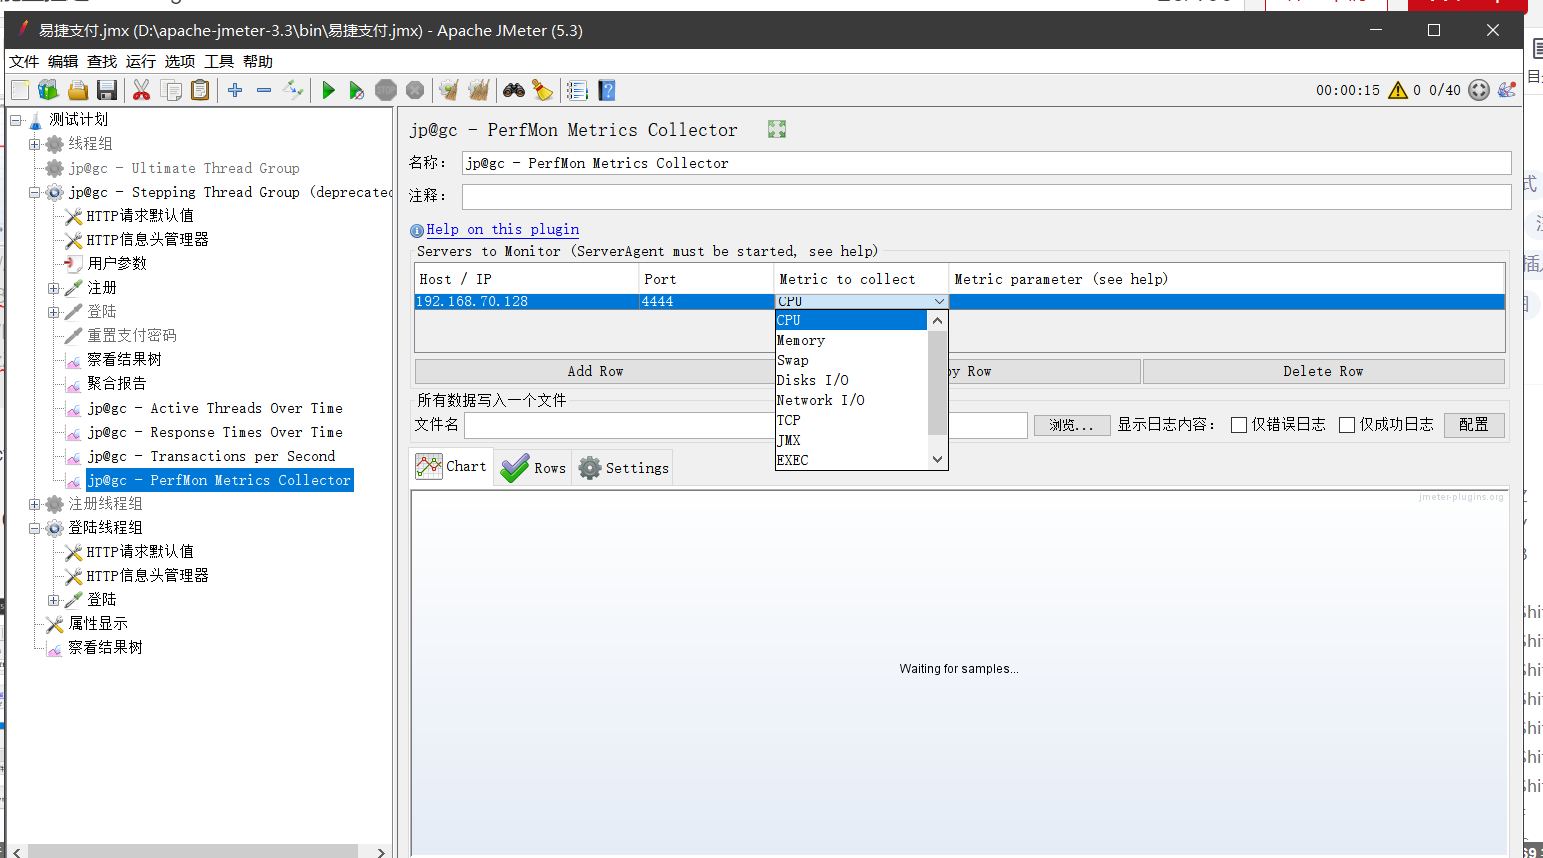Click info icon beside Help on this plugin
The image size is (1543, 858).
[x=417, y=230]
